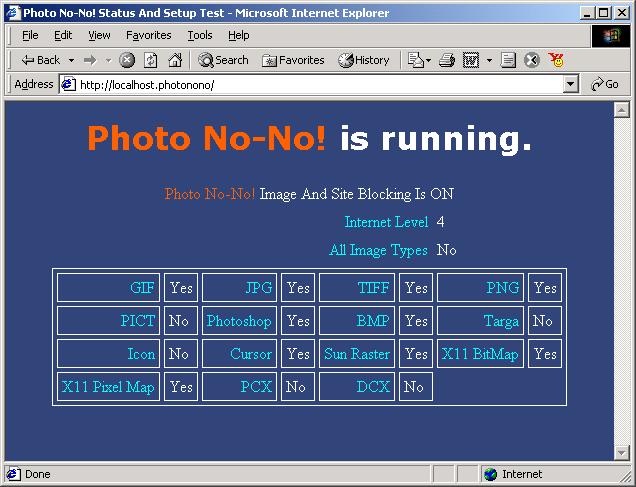Click the gray X circle toolbar icon
The width and height of the screenshot is (636, 487).
531,60
